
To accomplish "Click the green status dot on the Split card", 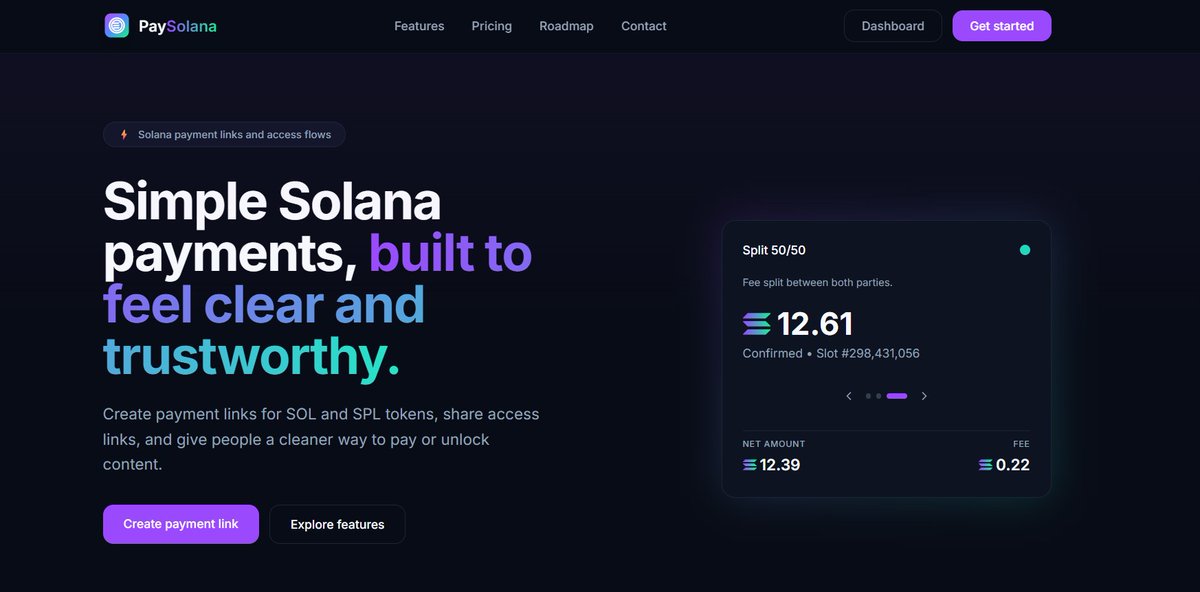I will 1024,250.
